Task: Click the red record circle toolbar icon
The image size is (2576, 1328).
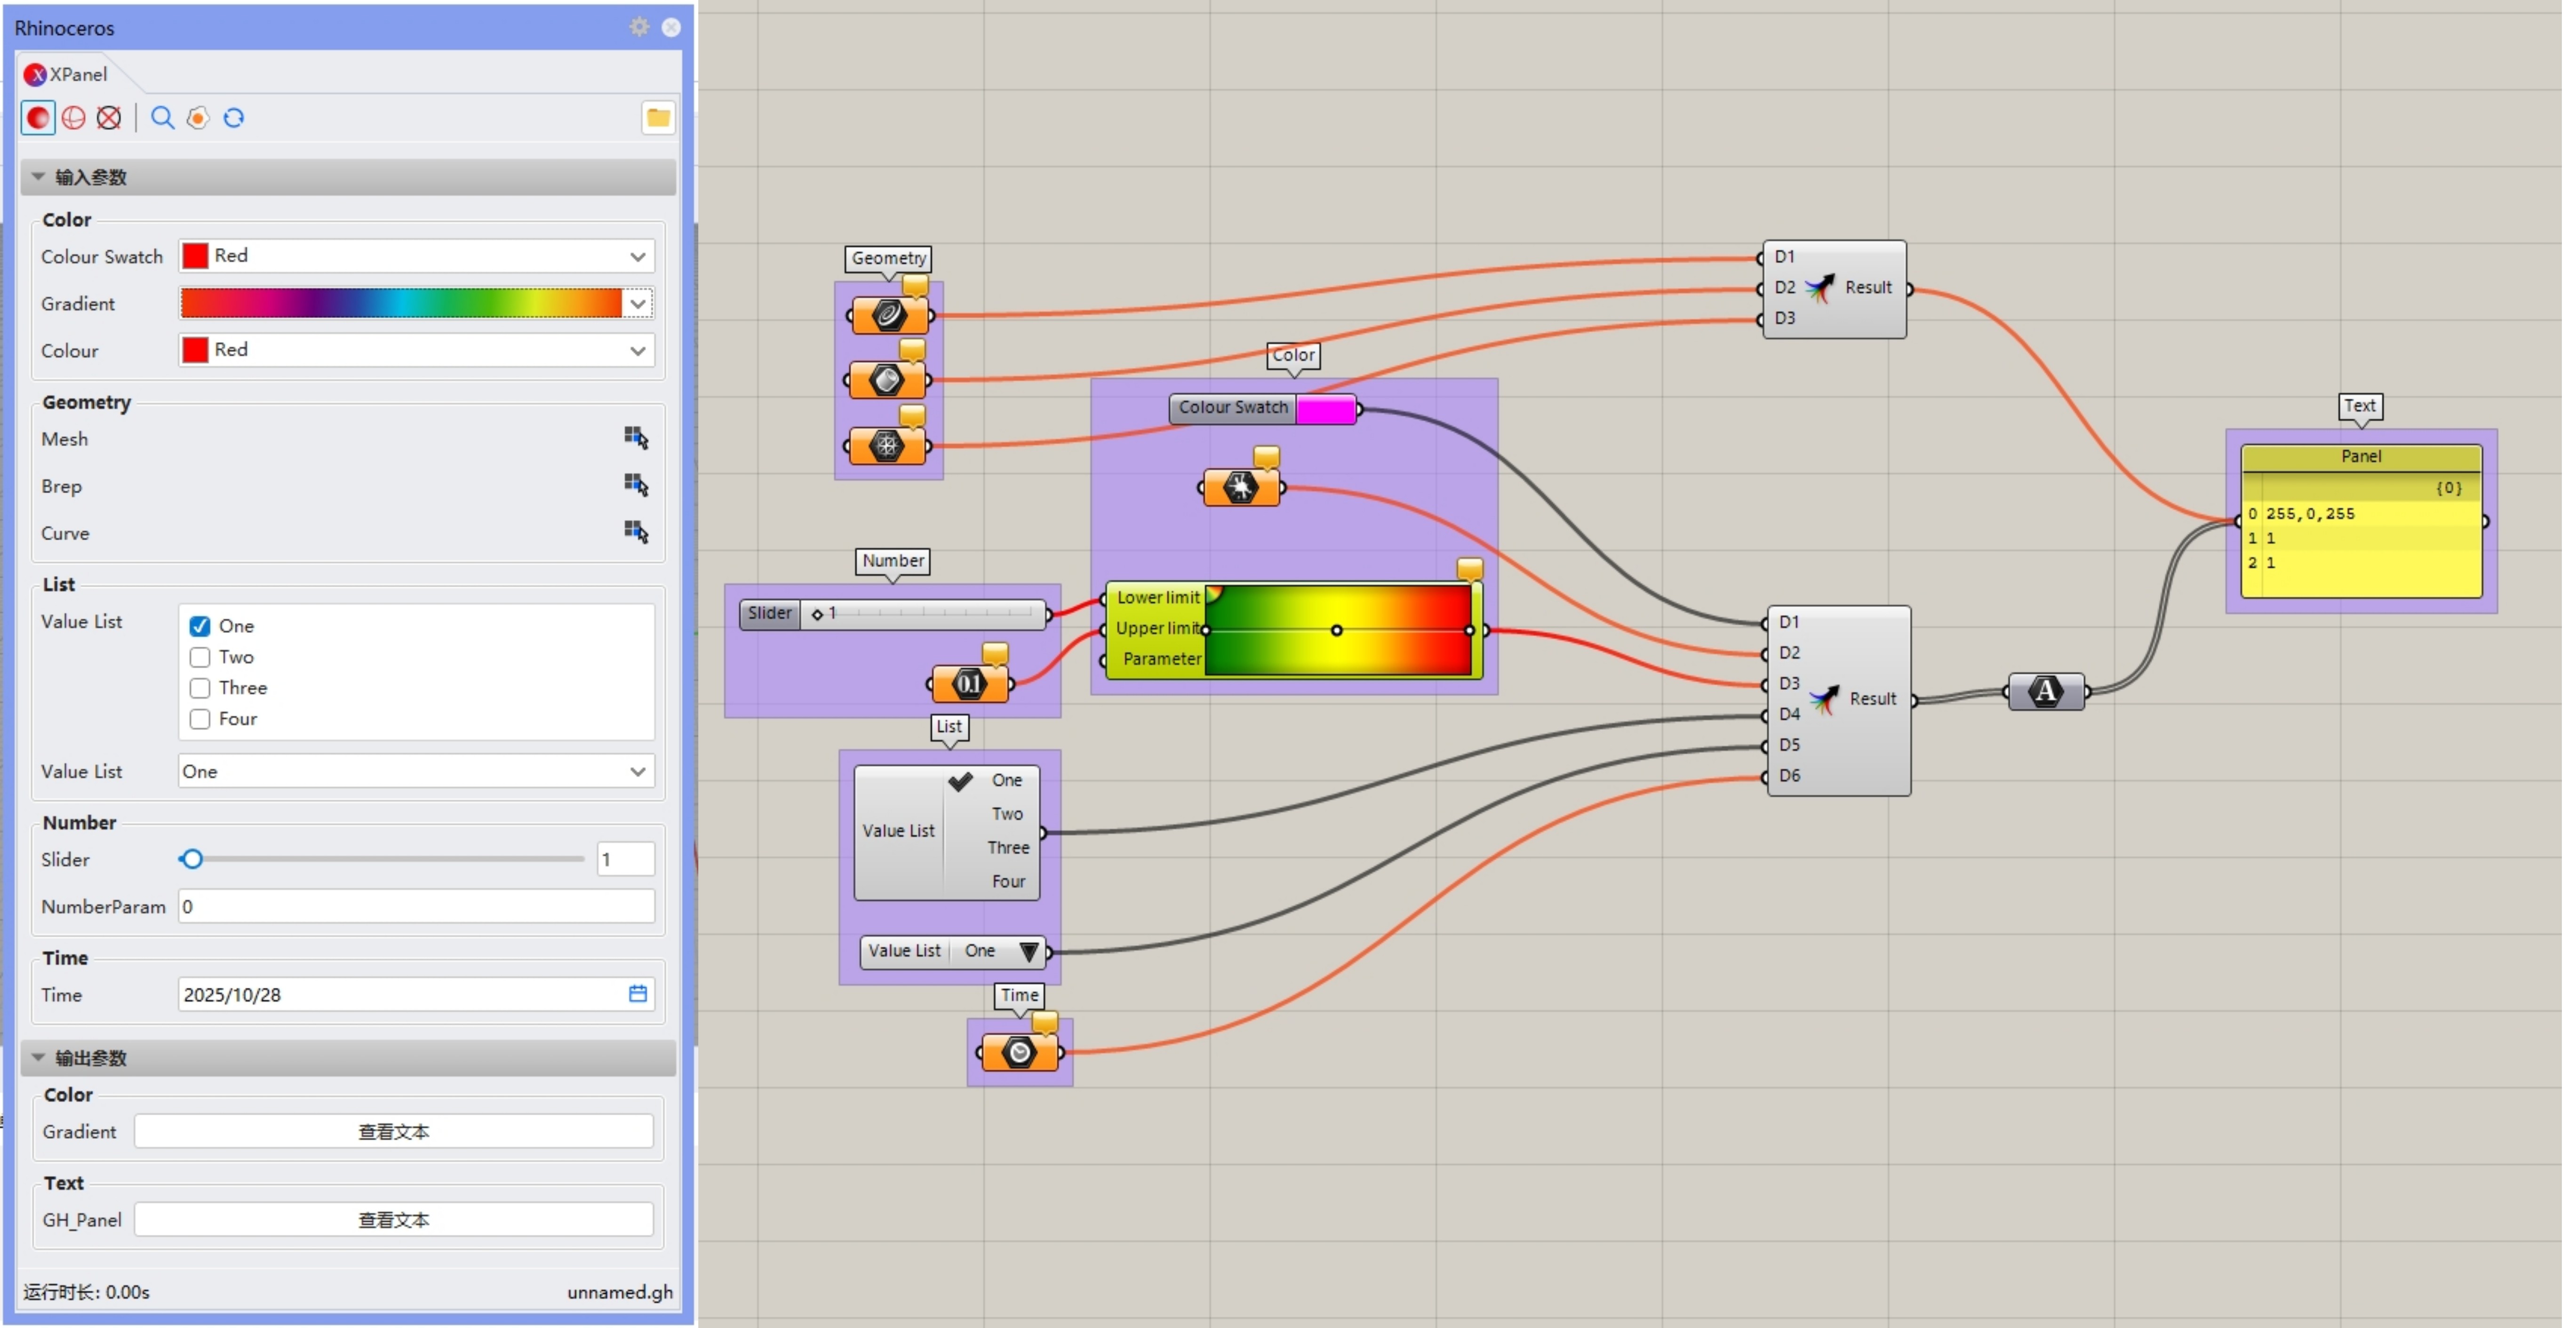Action: click(38, 118)
